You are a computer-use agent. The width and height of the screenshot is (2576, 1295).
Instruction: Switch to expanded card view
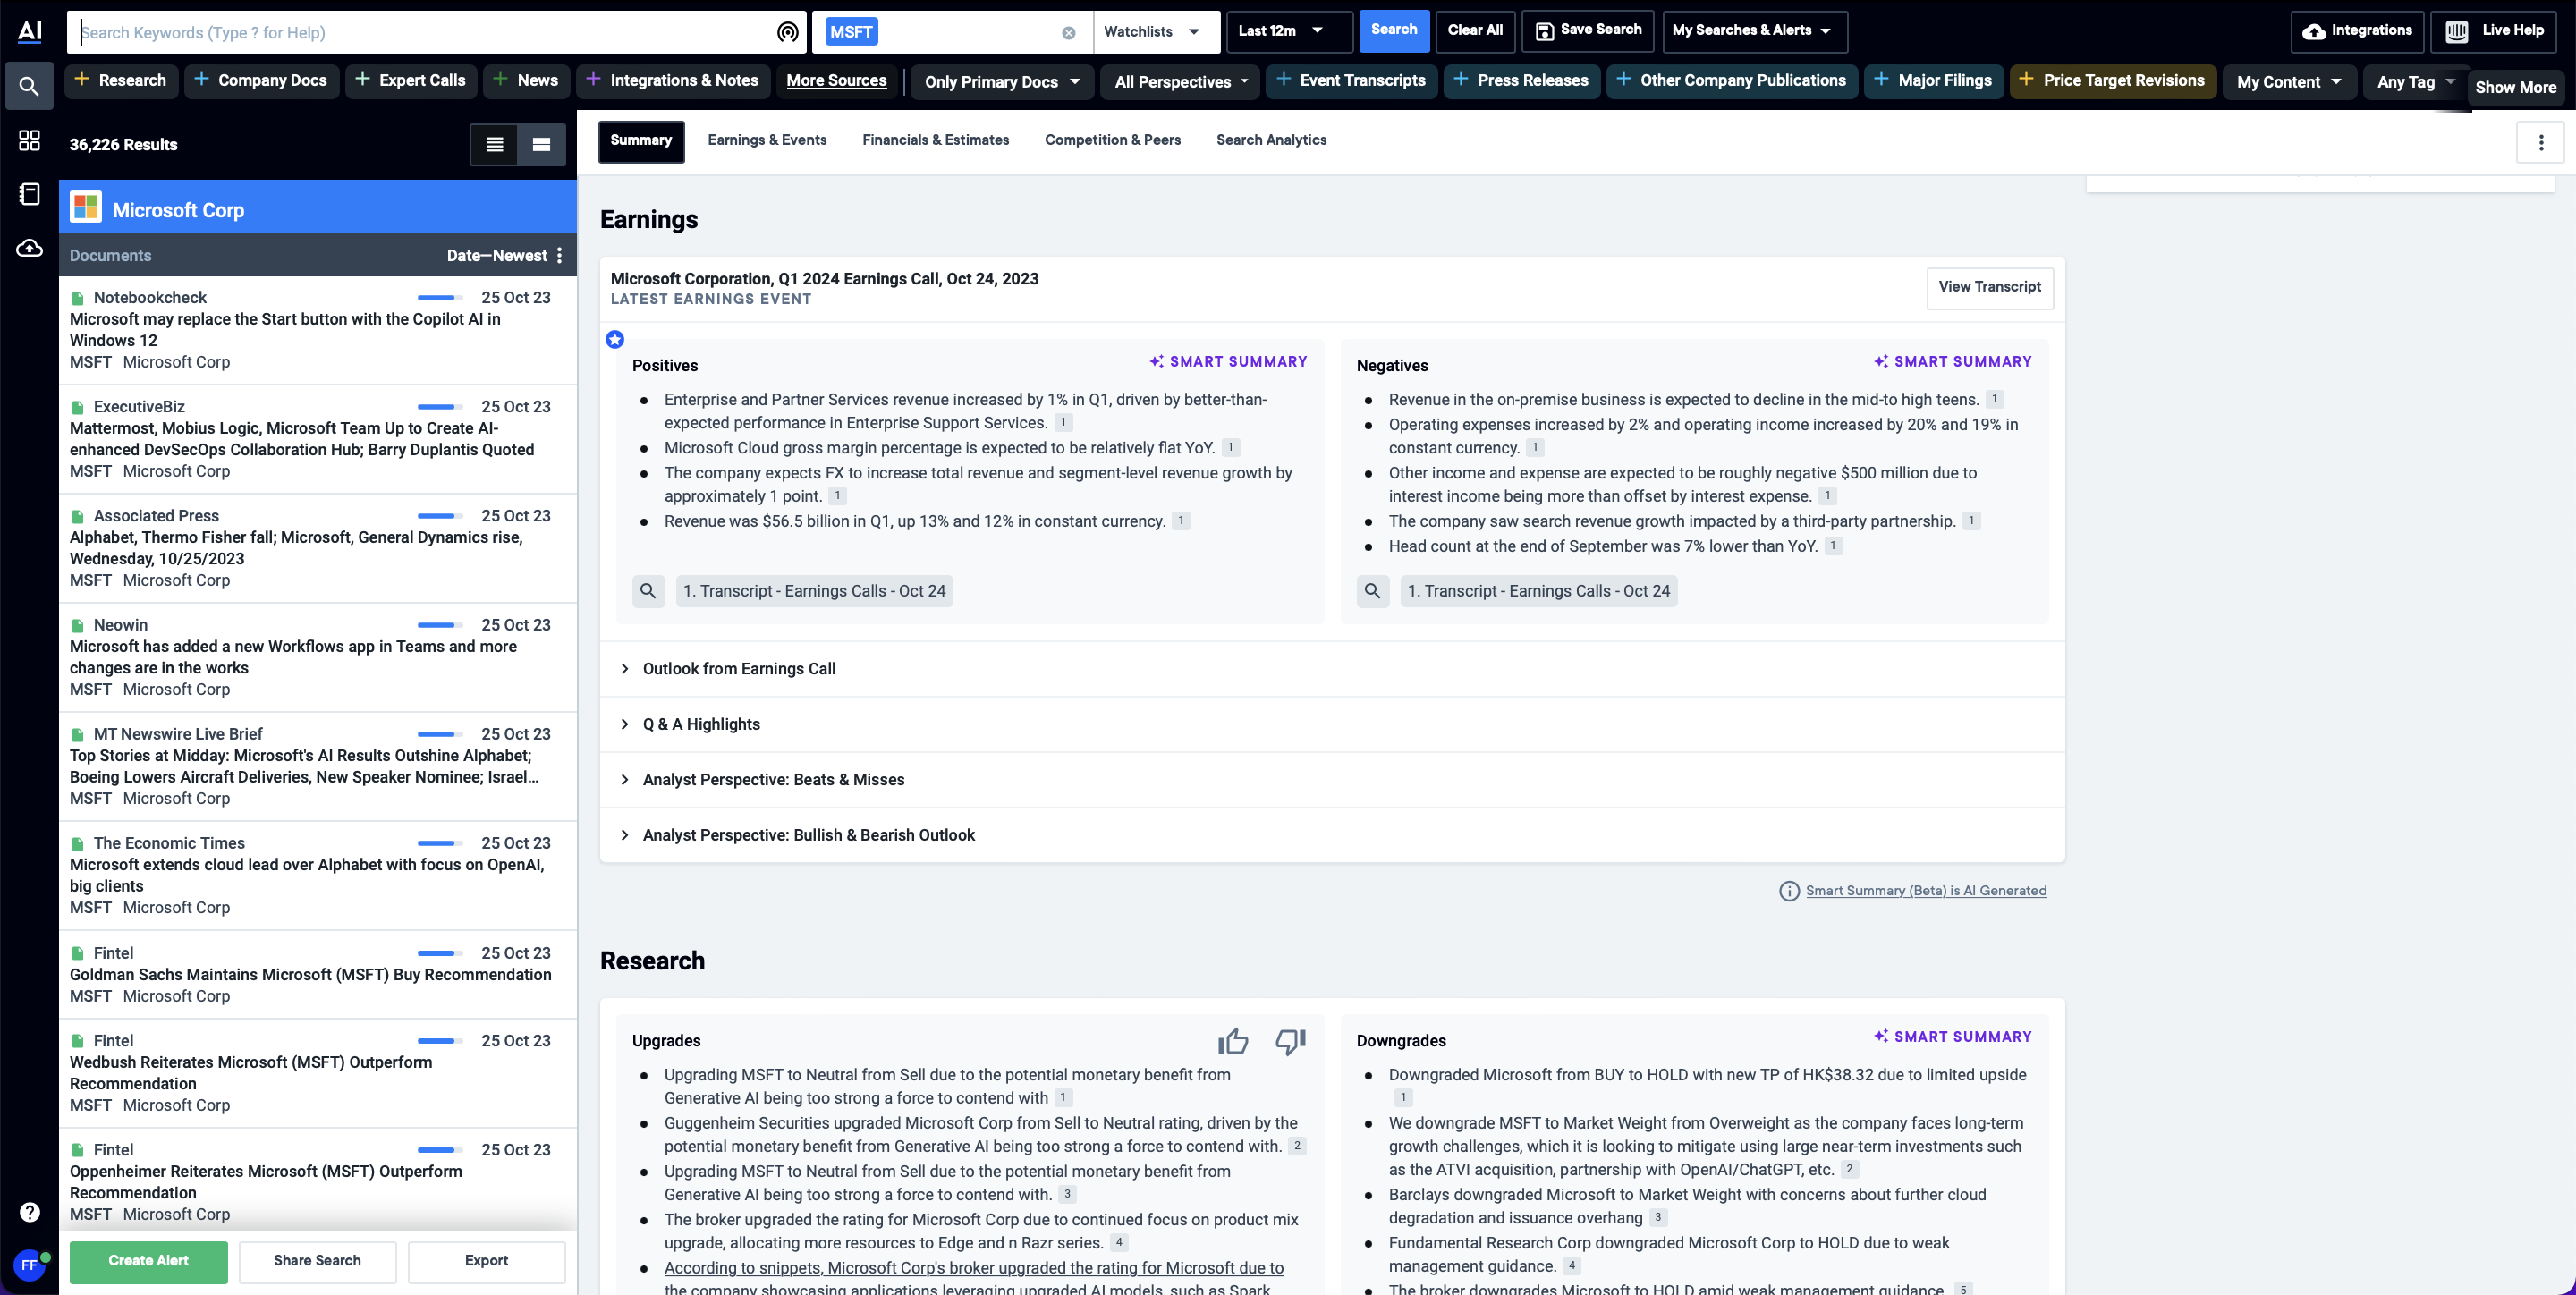click(x=541, y=145)
